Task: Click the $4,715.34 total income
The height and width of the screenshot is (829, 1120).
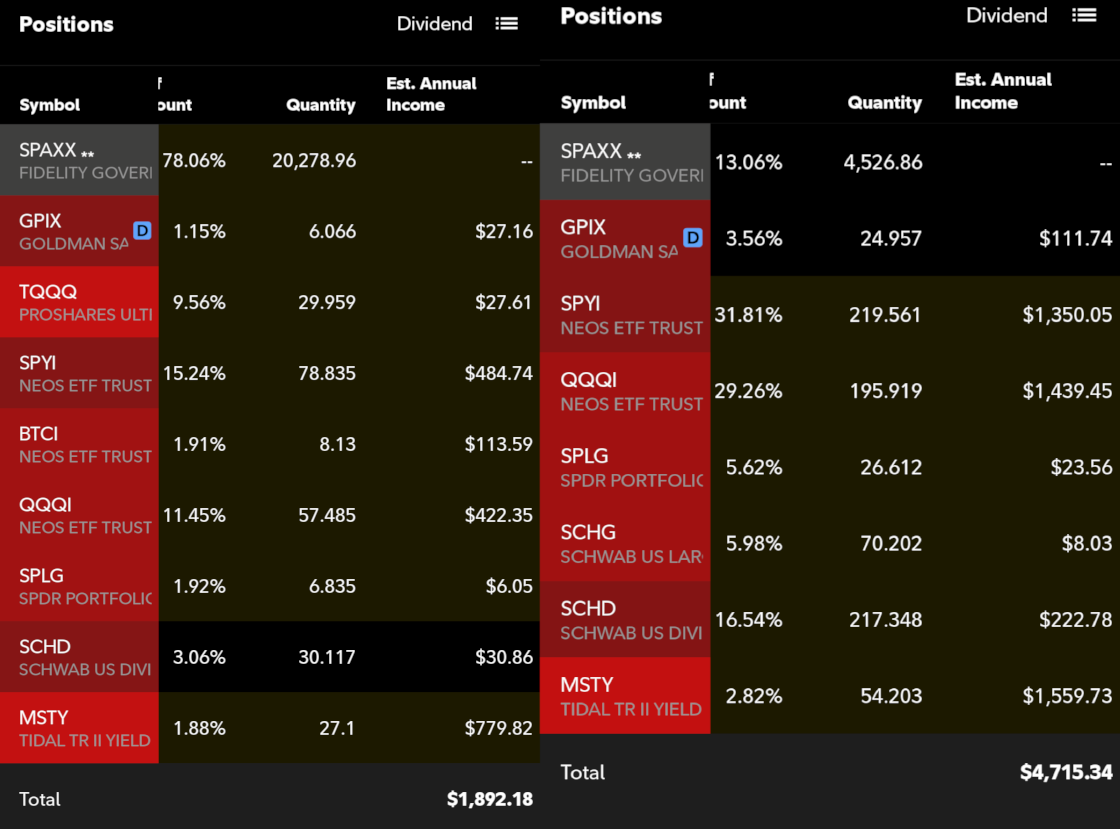Action: click(1066, 772)
